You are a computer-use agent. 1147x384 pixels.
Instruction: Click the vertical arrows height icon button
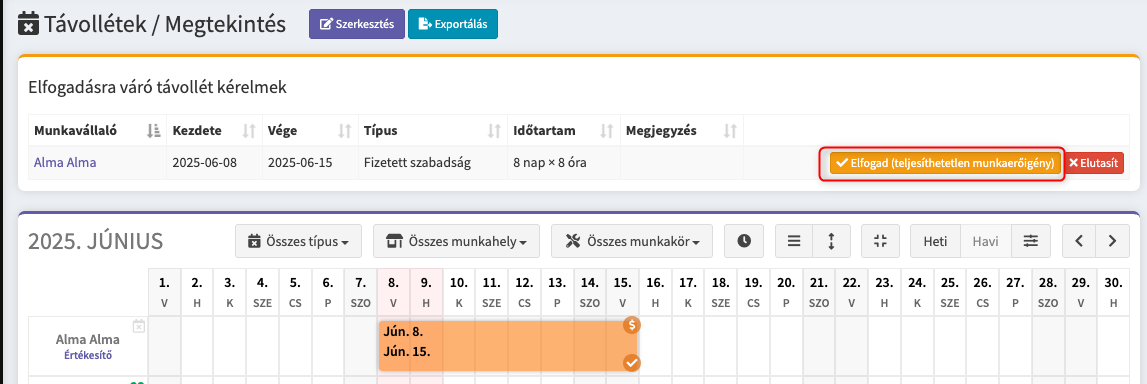pyautogui.click(x=831, y=241)
